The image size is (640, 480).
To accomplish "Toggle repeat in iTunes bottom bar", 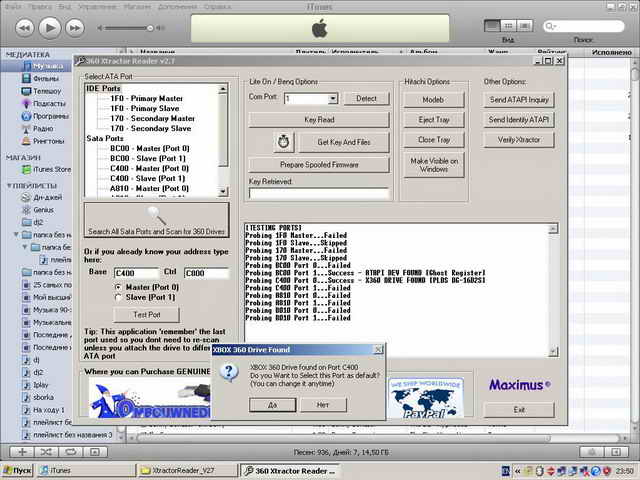I will tap(71, 452).
